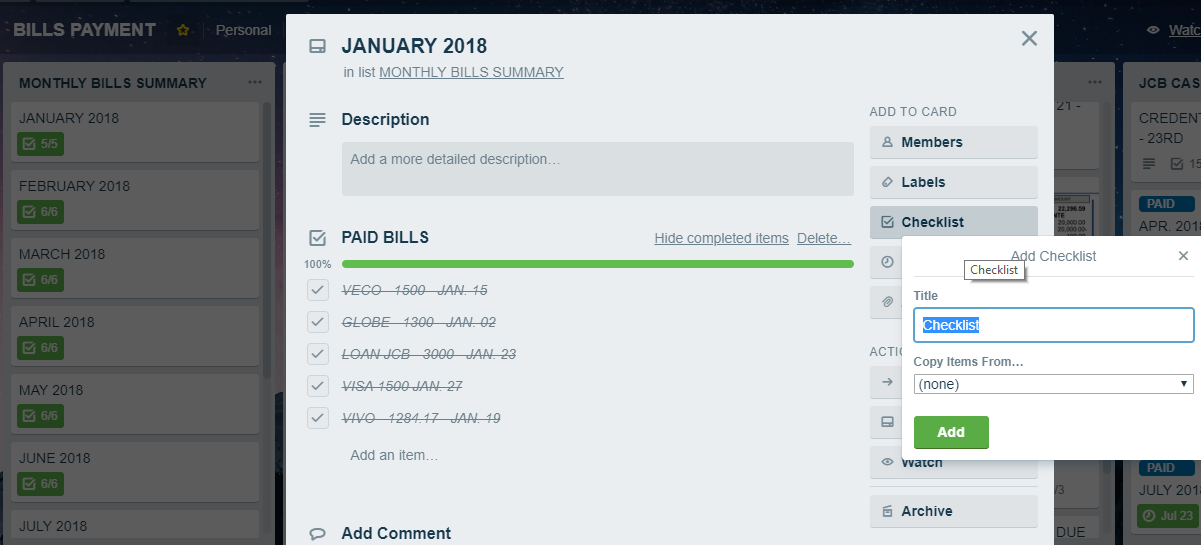Click the Members button in Add to Card
Screen dimensions: 1201x545
click(x=953, y=142)
